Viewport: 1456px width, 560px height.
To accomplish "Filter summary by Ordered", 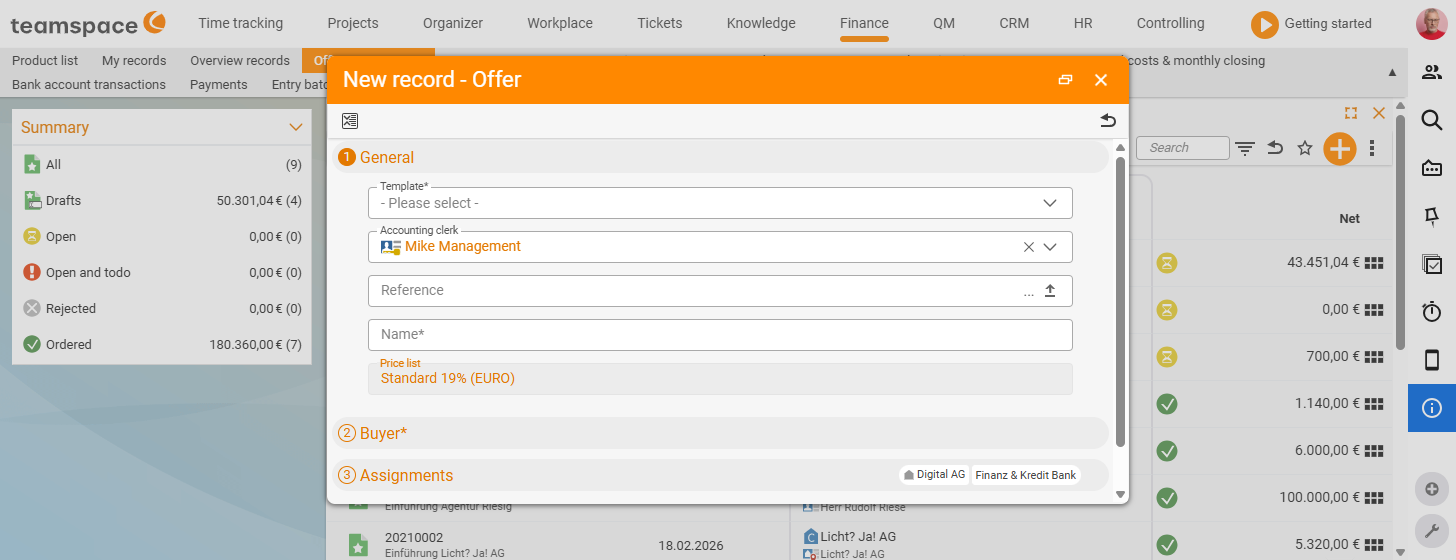I will [162, 345].
